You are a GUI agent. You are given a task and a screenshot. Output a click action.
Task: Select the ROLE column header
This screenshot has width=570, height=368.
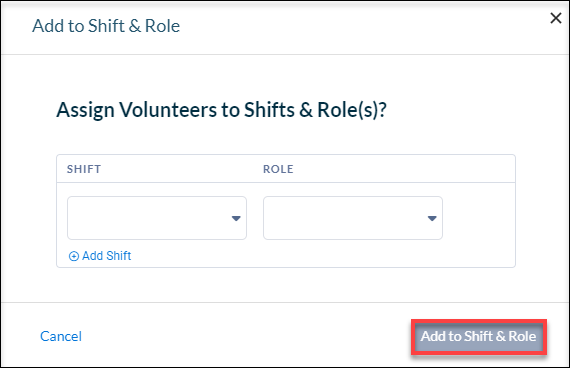tap(278, 169)
